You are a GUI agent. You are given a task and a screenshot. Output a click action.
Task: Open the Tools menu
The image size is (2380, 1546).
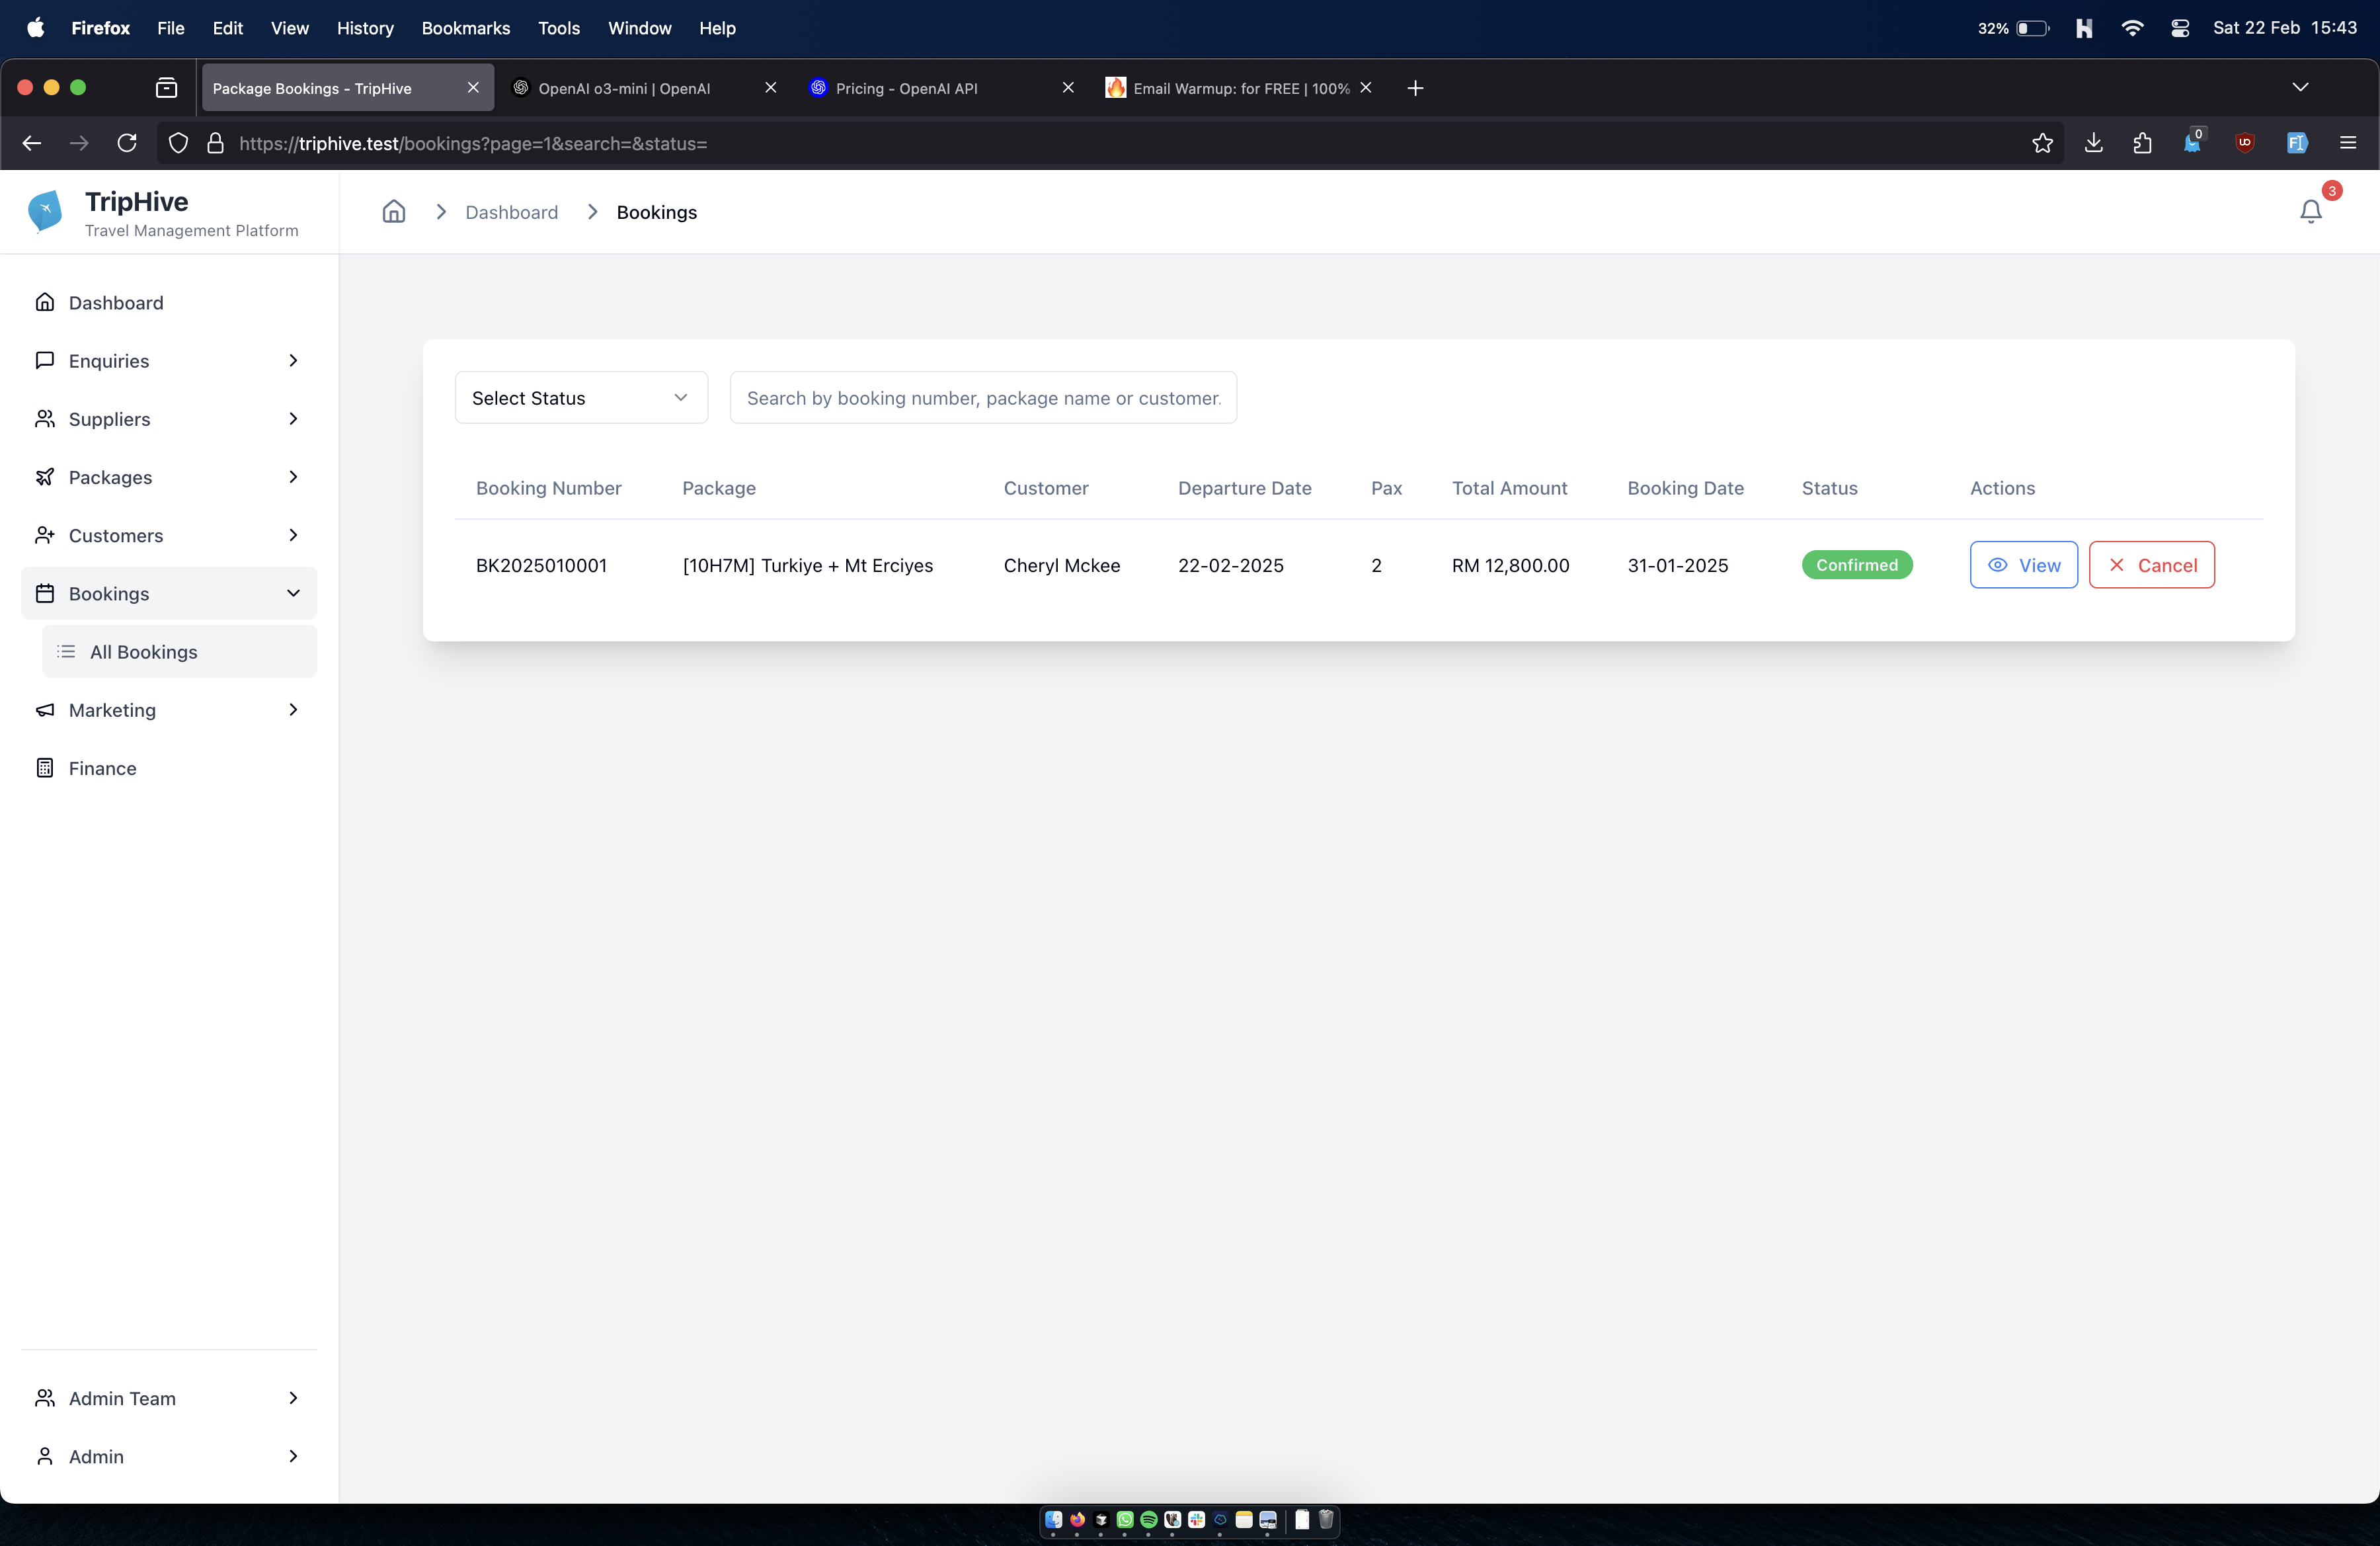pos(558,28)
